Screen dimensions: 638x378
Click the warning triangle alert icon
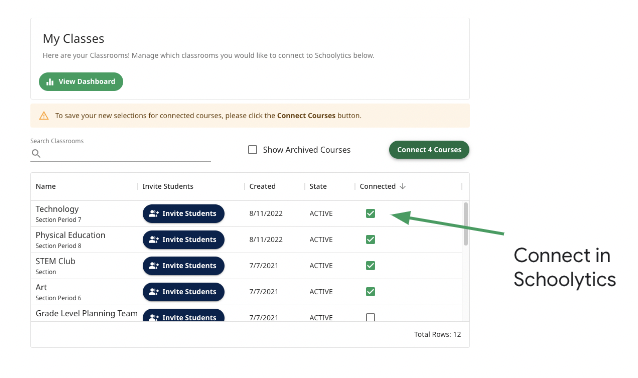pos(44,116)
